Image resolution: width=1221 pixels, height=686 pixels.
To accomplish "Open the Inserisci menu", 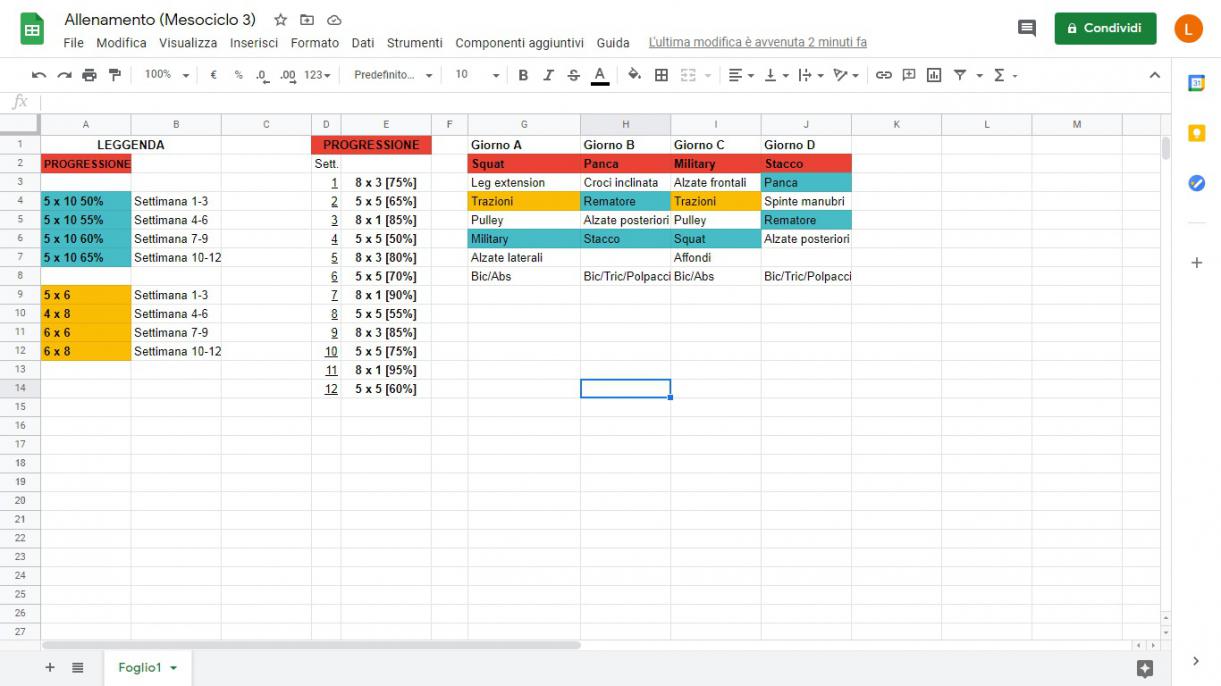I will [x=253, y=43].
